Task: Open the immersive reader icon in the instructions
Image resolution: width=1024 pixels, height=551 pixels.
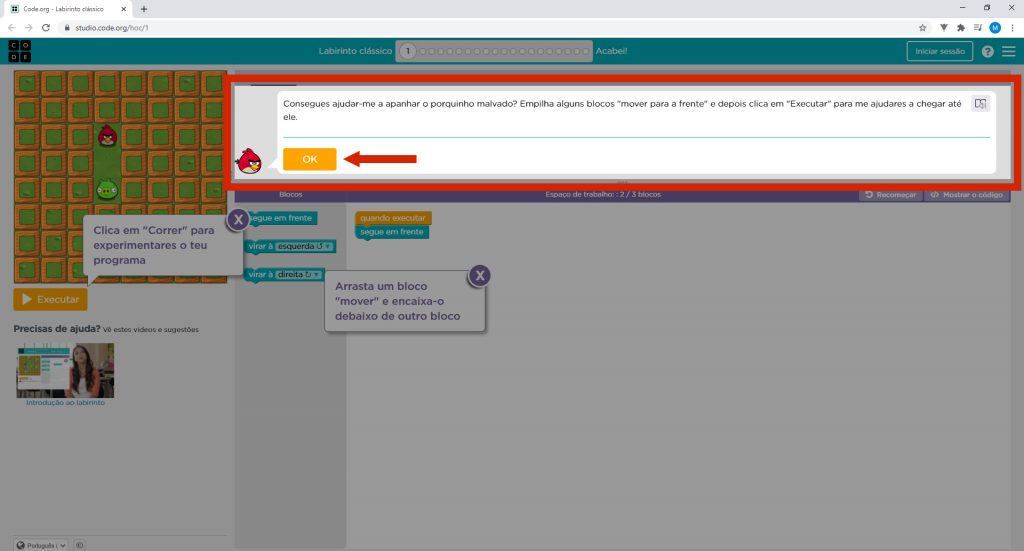Action: [980, 103]
